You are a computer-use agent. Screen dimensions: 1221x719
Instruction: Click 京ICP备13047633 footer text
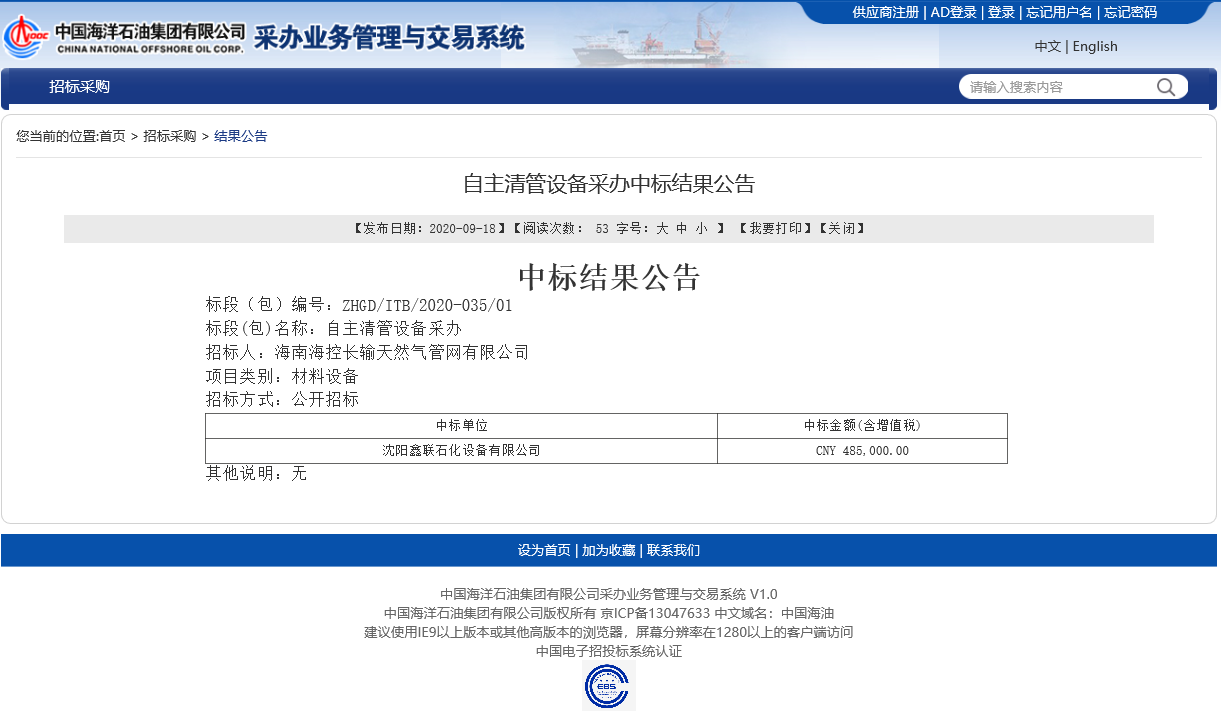pyautogui.click(x=655, y=613)
